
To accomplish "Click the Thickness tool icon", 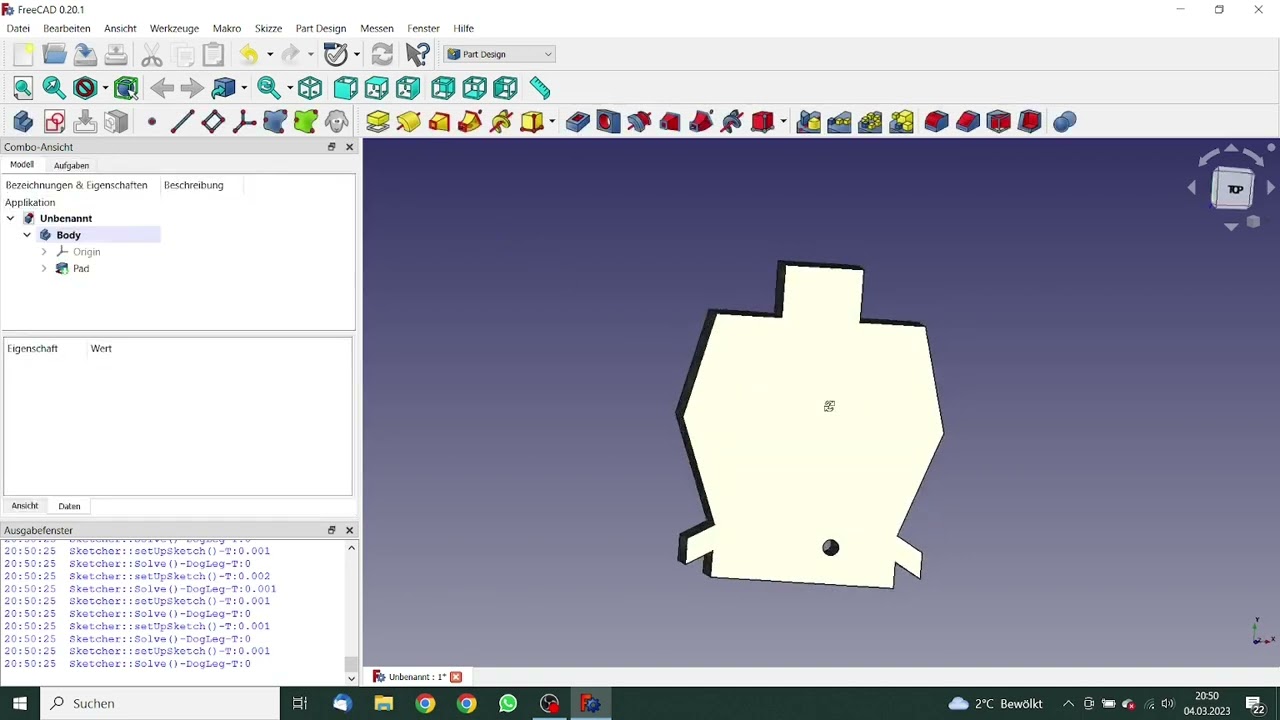I will 1030,122.
